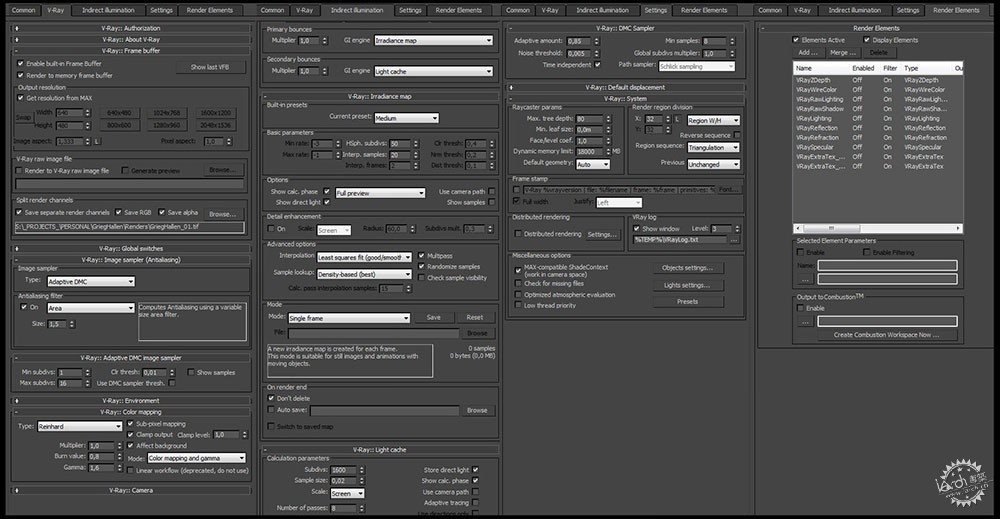Click Create Combustion Workspace Now button

(x=886, y=335)
